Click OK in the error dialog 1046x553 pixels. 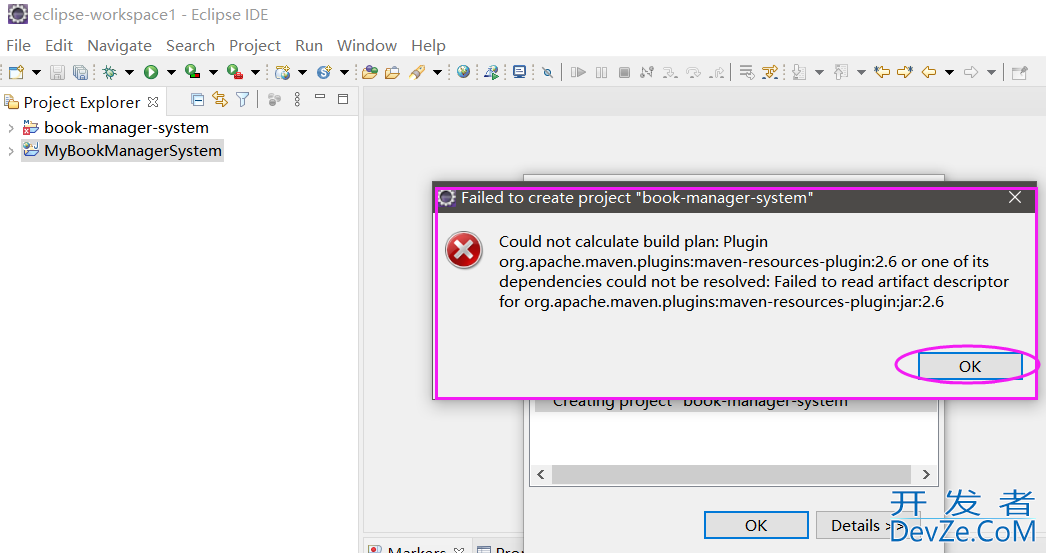970,366
